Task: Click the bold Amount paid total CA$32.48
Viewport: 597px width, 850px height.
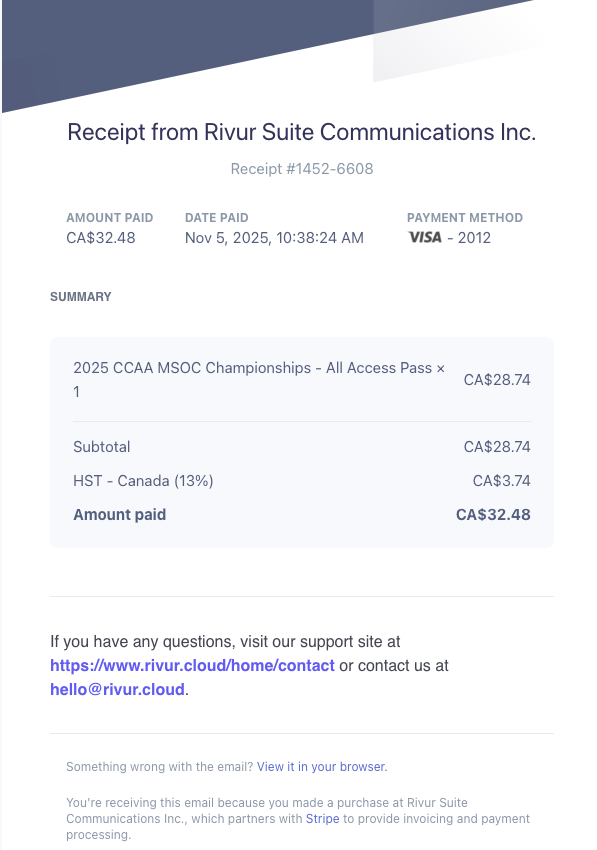Action: pos(493,514)
